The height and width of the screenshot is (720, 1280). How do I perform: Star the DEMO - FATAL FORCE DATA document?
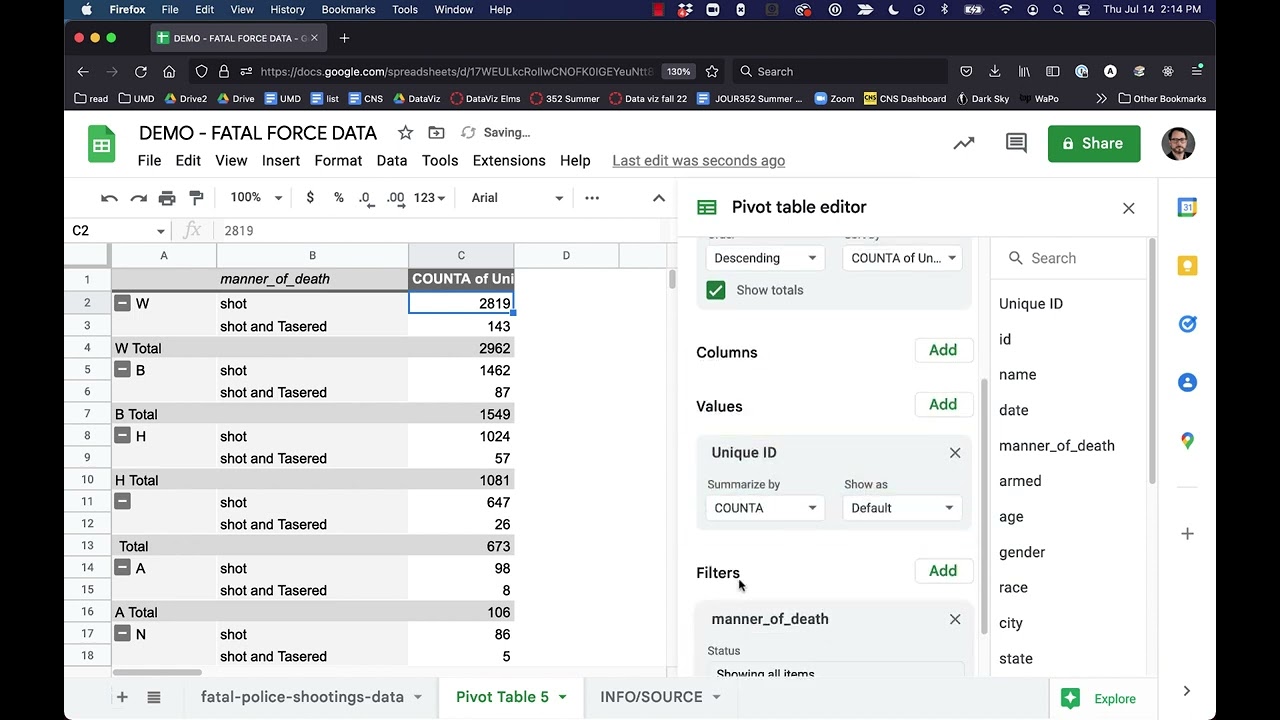405,133
